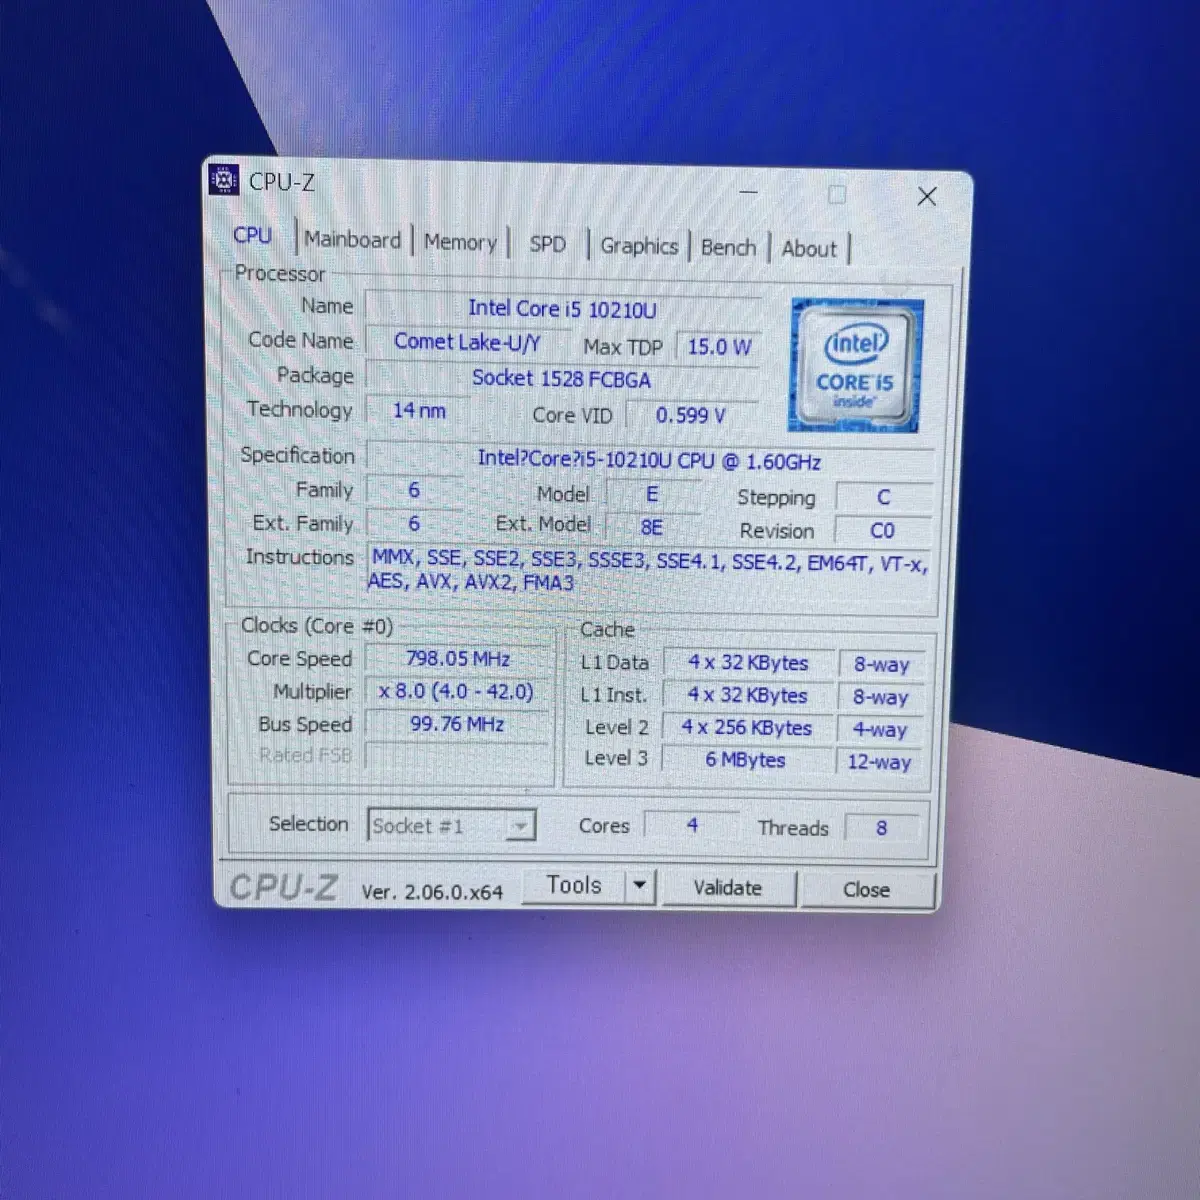
Task: Click the L1 Data '8-way' associativity
Action: pyautogui.click(x=881, y=665)
